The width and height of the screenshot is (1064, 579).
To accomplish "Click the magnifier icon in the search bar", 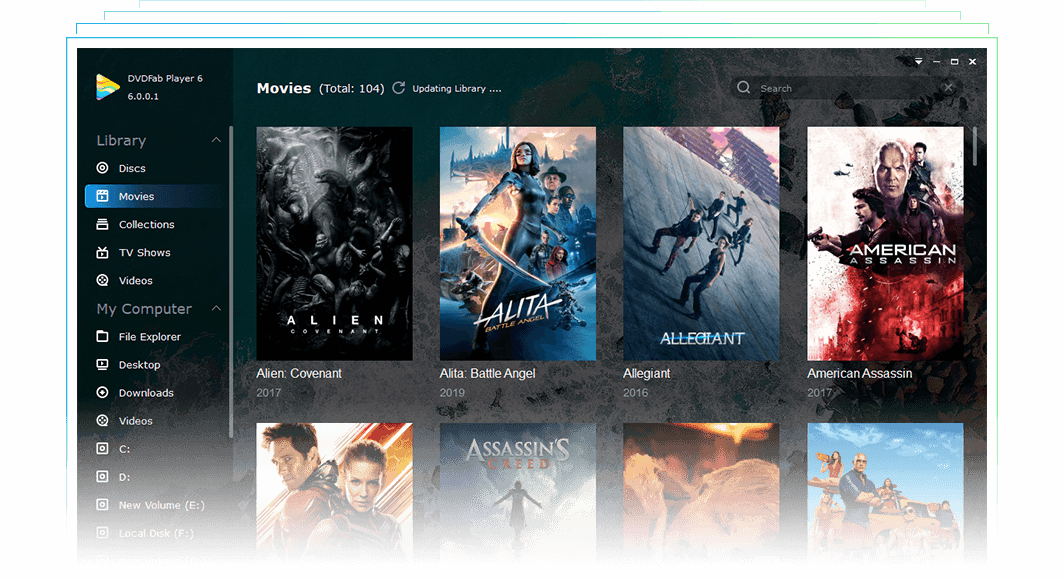I will pyautogui.click(x=744, y=87).
